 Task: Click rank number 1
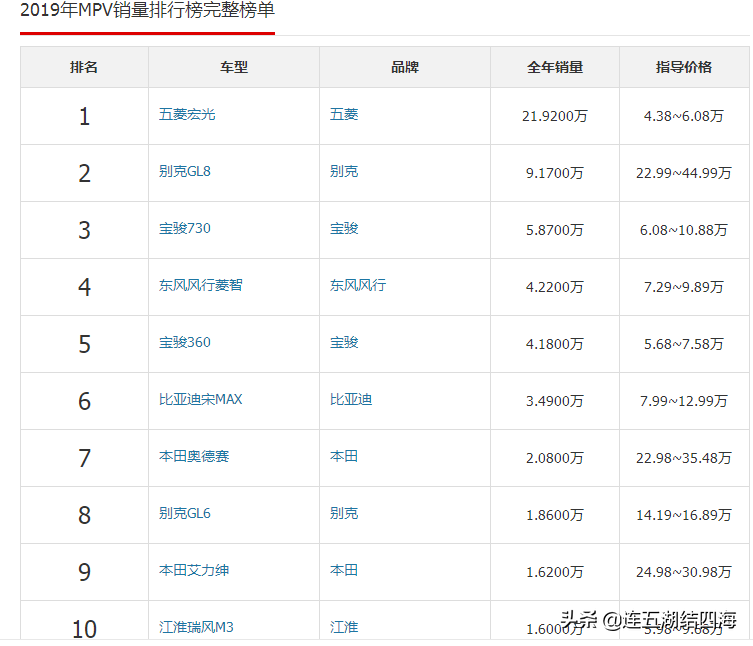tap(85, 117)
